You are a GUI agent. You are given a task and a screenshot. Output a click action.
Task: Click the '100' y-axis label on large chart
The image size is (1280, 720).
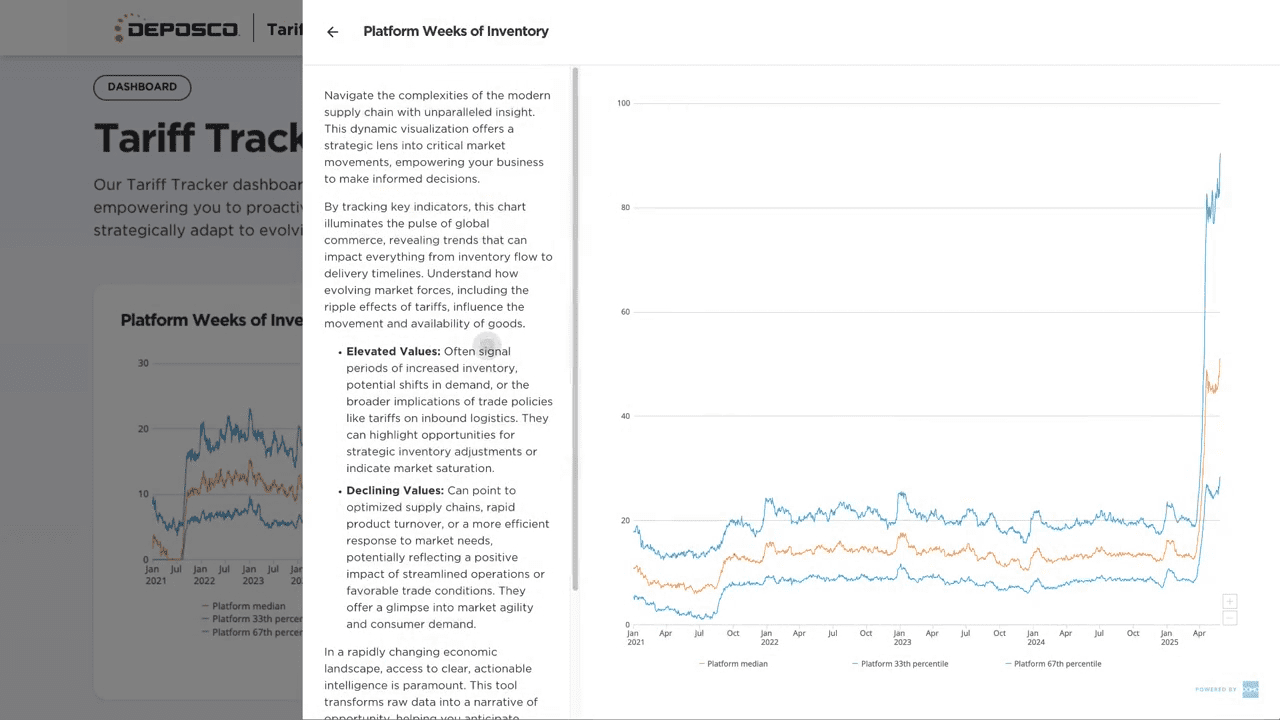pyautogui.click(x=624, y=103)
